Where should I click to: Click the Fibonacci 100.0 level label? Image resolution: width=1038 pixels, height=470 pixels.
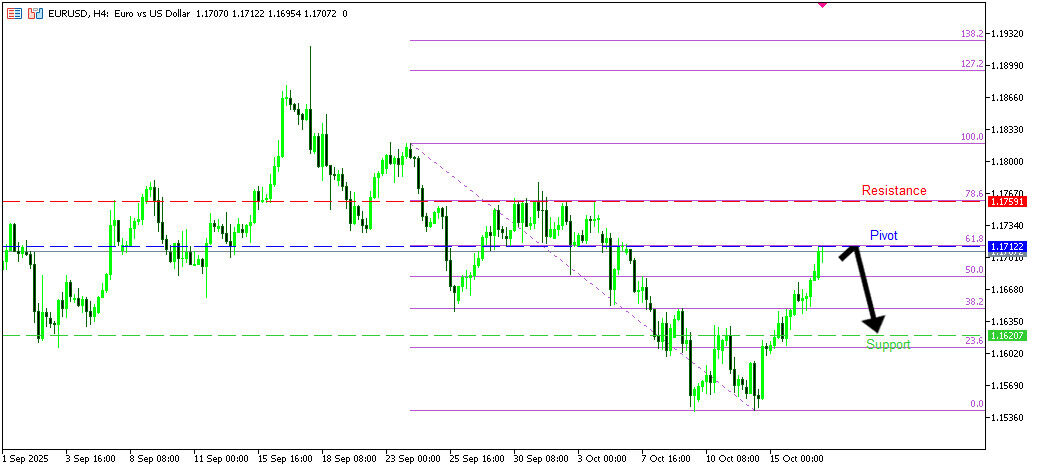(x=972, y=136)
